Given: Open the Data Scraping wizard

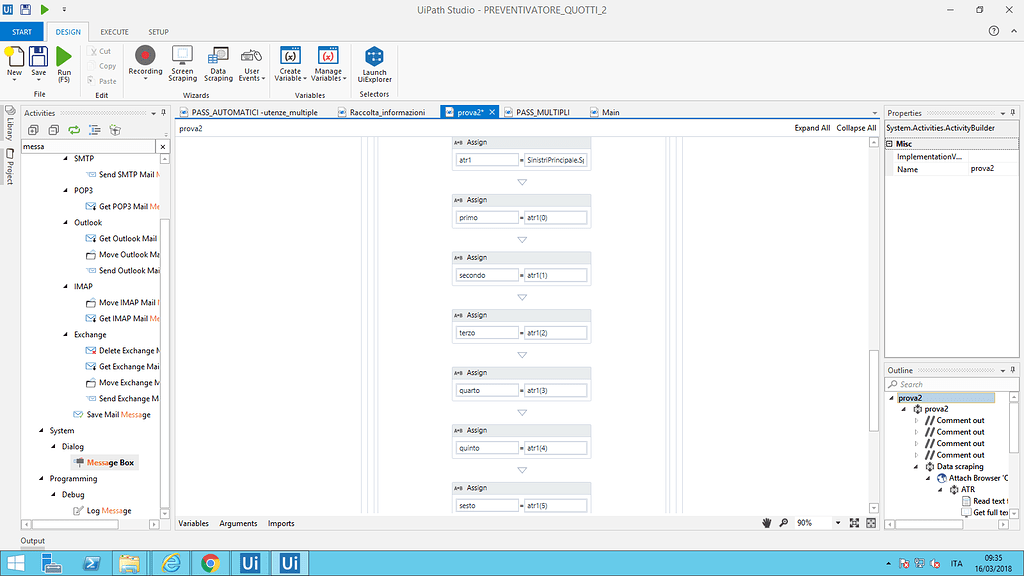Looking at the screenshot, I should pyautogui.click(x=218, y=62).
